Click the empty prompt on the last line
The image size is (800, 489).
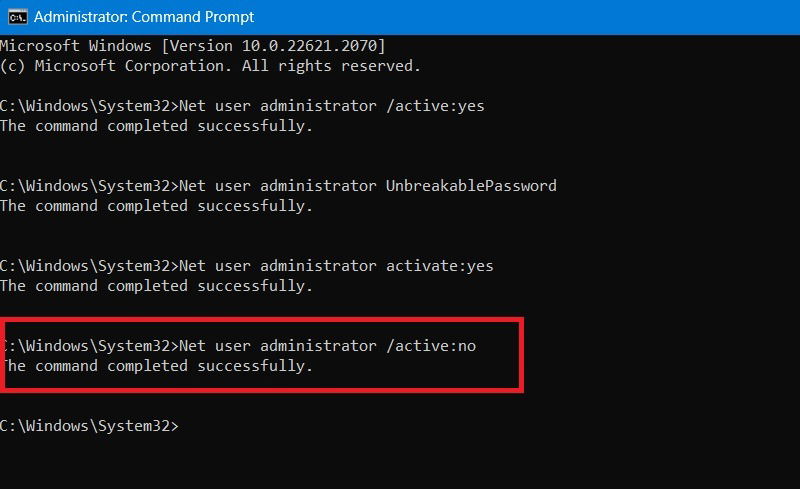pyautogui.click(x=89, y=426)
